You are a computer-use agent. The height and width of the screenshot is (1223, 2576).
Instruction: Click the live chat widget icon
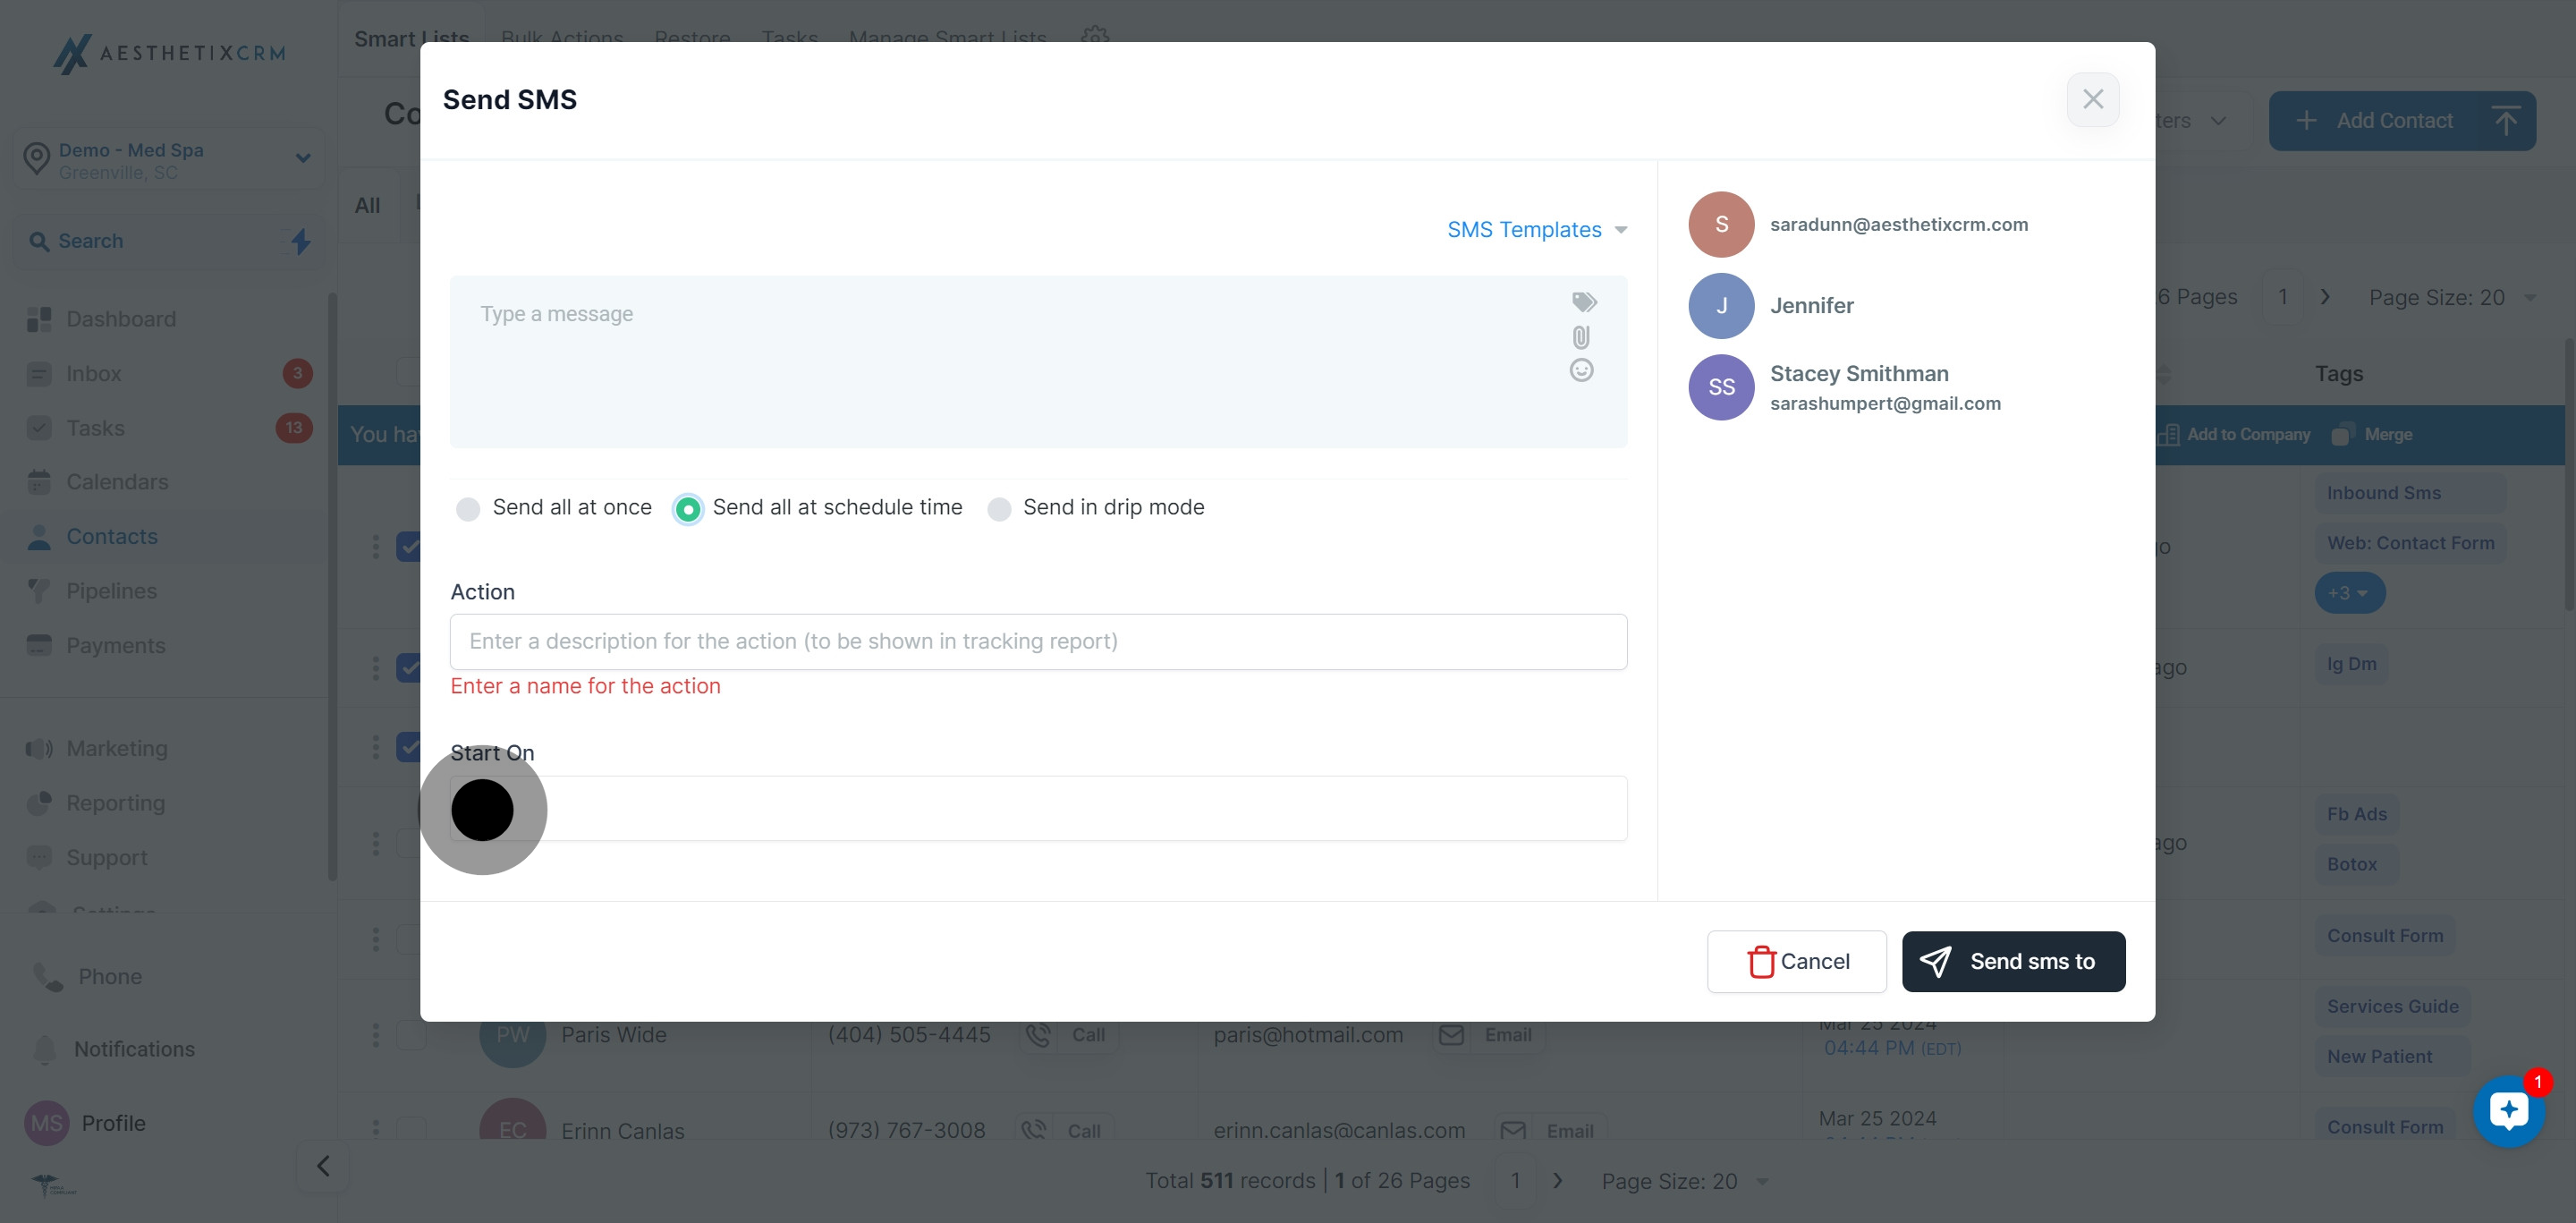[2508, 1111]
